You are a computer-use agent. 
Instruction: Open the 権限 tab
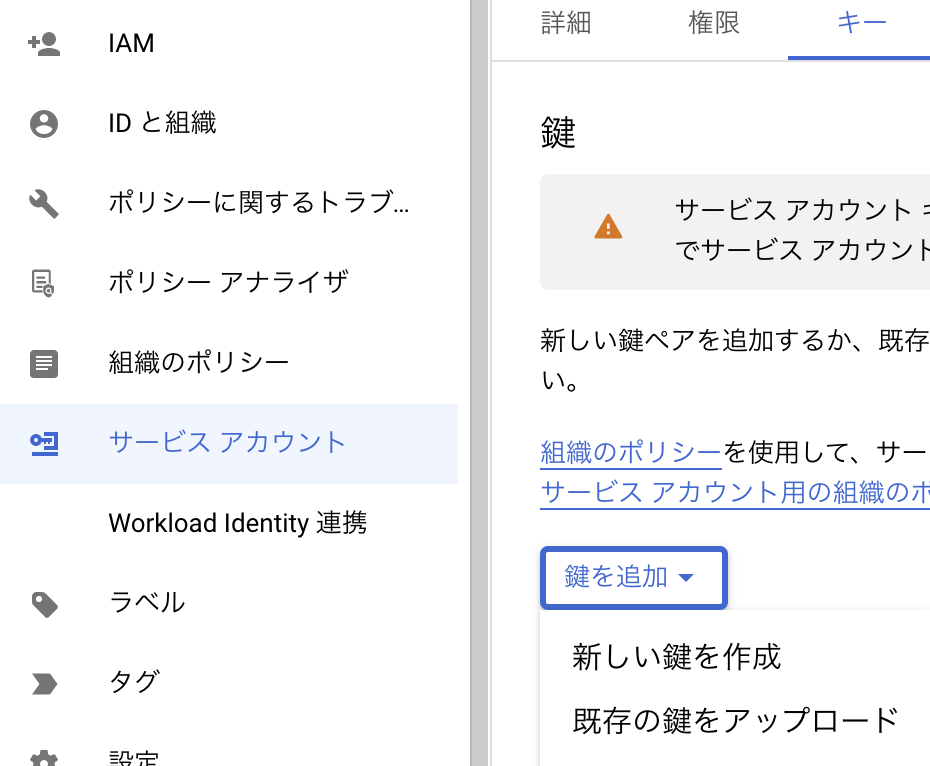pyautogui.click(x=713, y=23)
